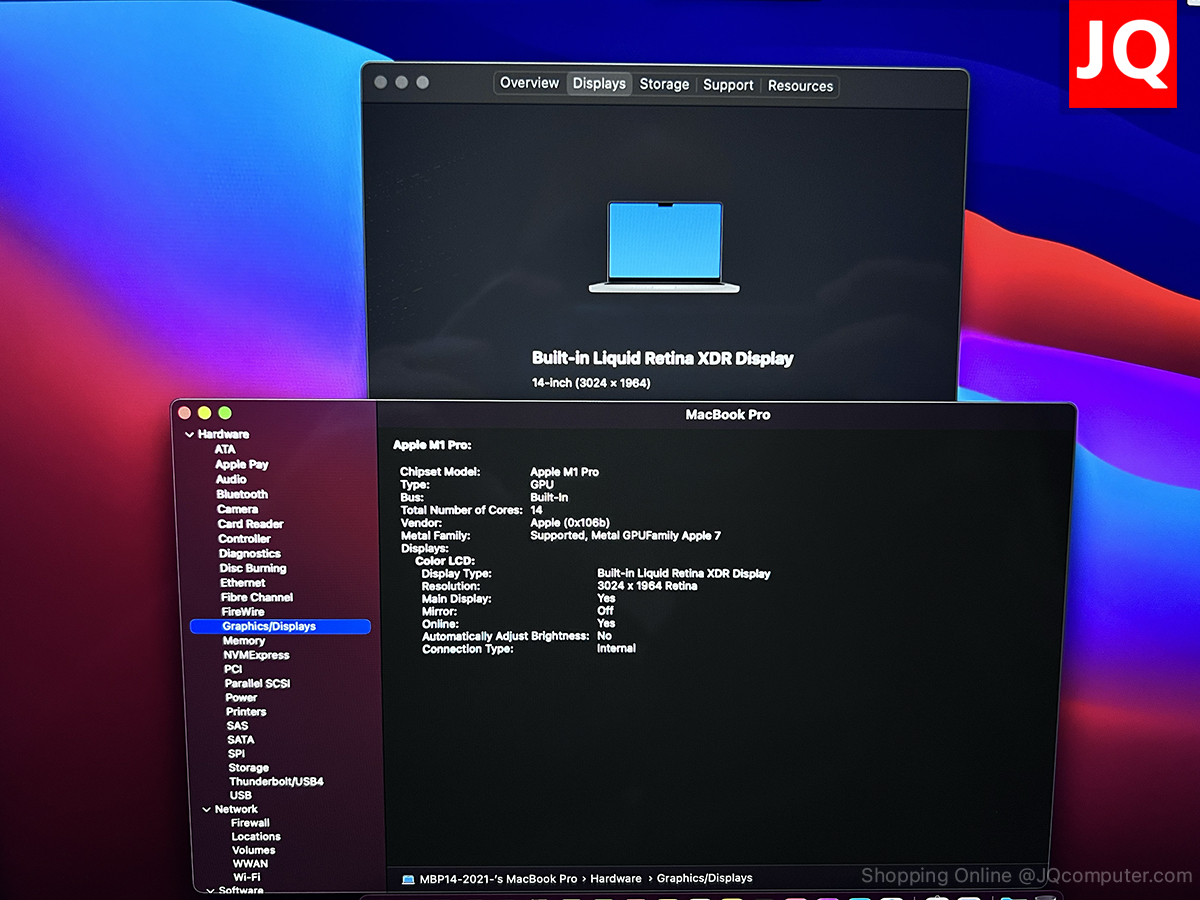Select Locations under Network
Image resolution: width=1200 pixels, height=900 pixels.
click(x=256, y=837)
